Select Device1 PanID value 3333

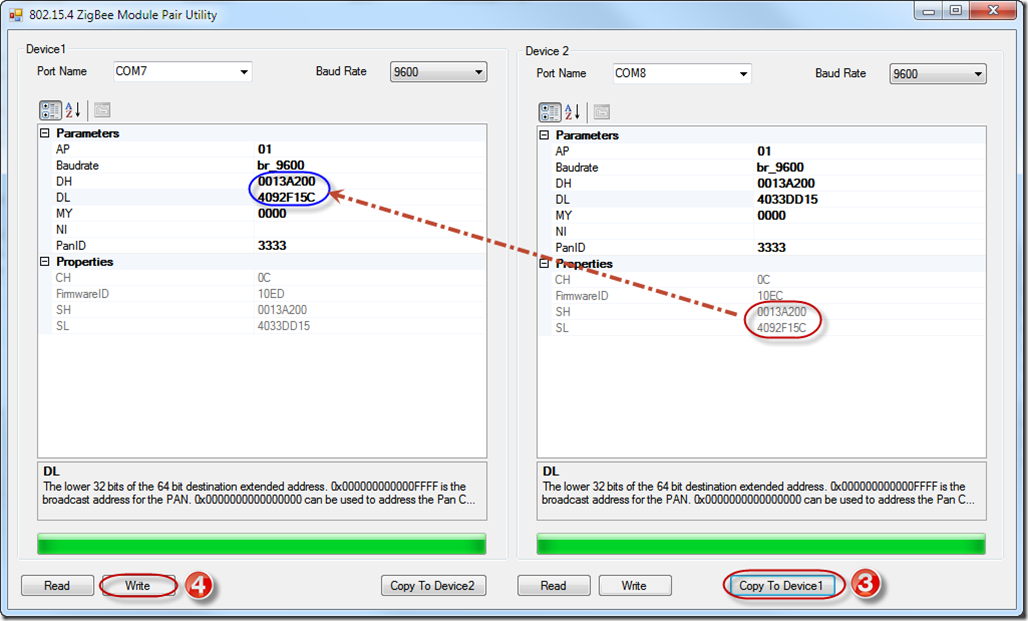click(272, 246)
